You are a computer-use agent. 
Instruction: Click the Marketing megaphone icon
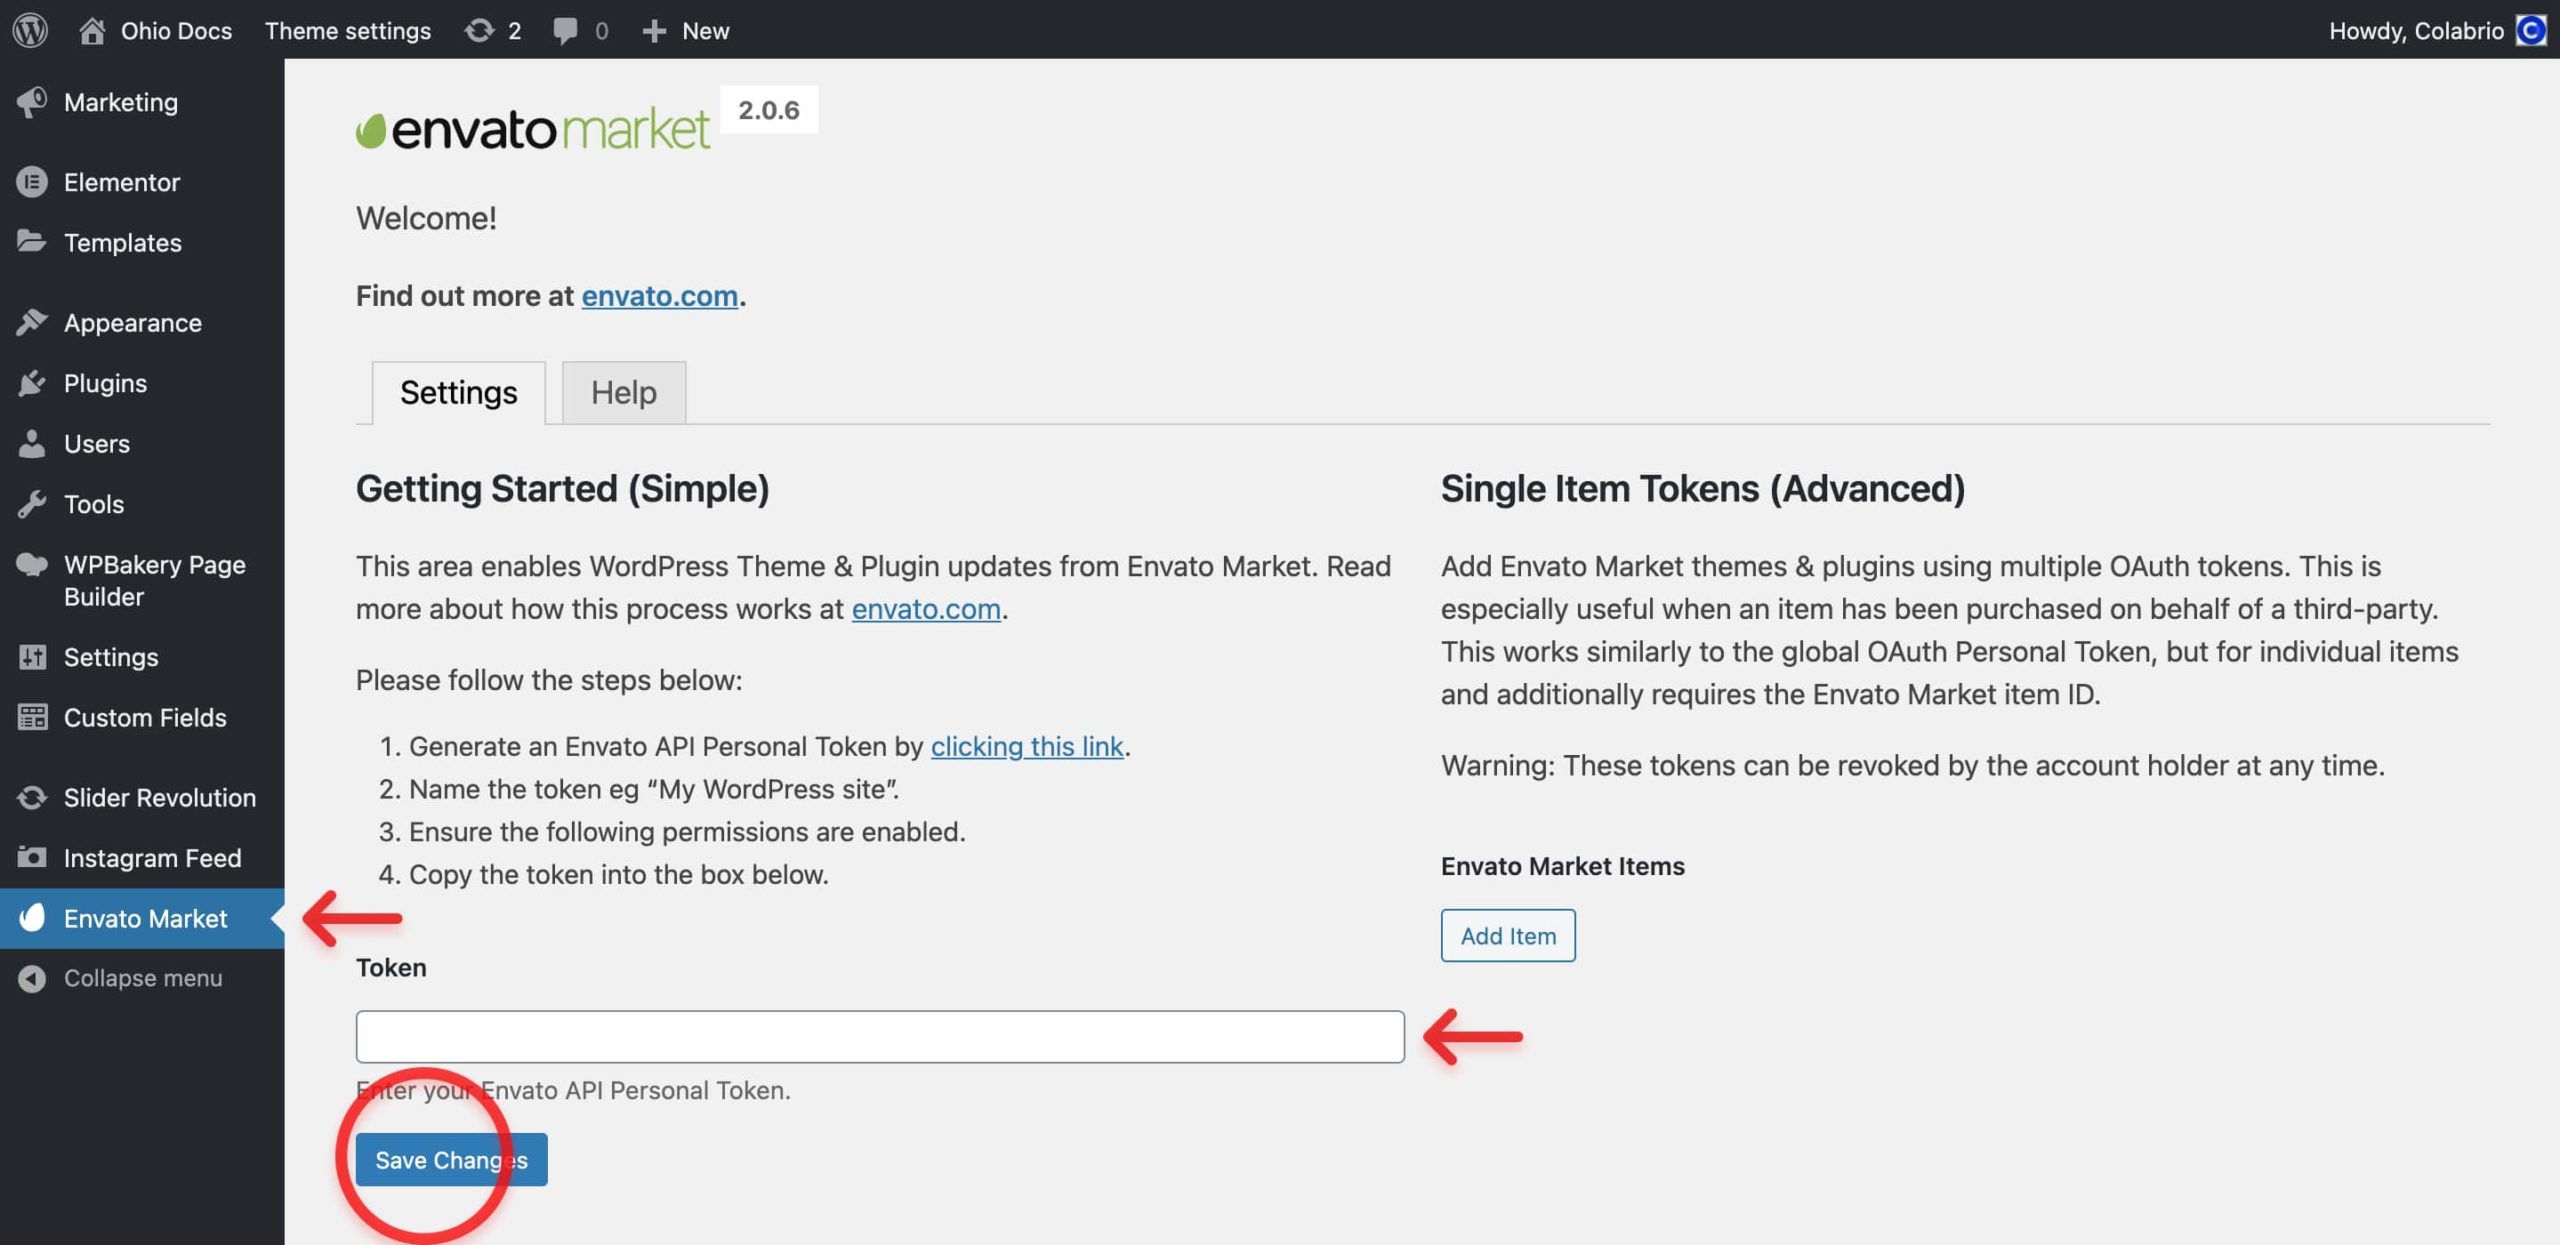click(32, 102)
